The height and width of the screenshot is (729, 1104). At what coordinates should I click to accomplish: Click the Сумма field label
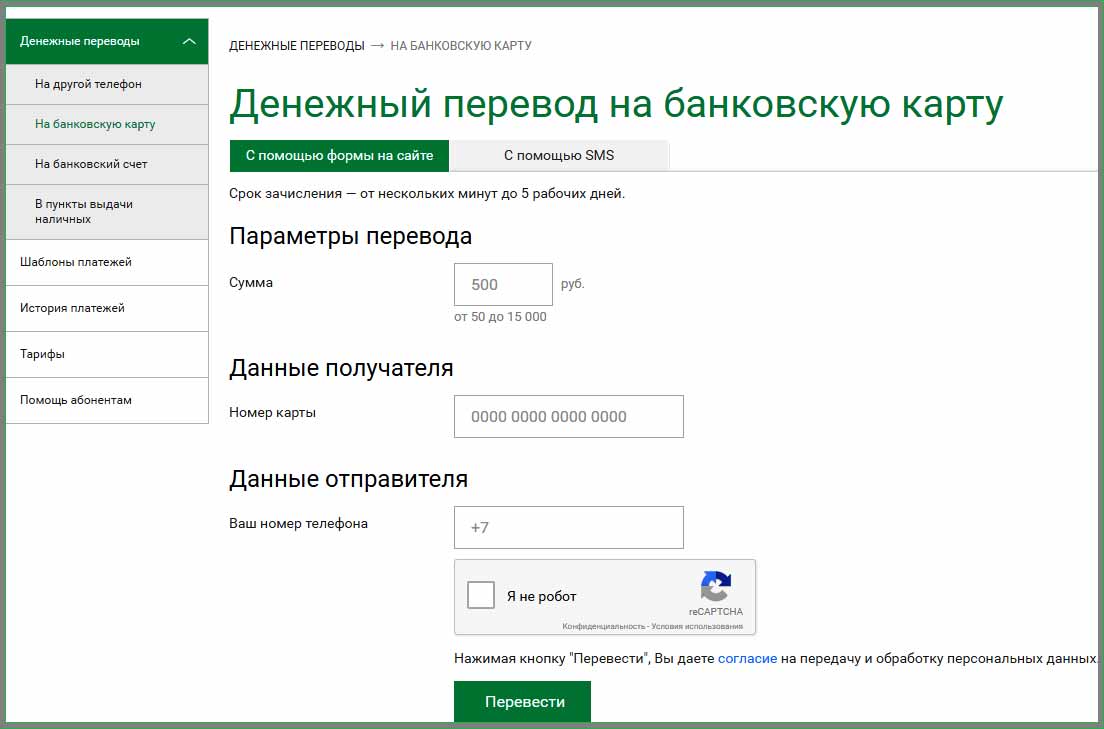tap(251, 282)
